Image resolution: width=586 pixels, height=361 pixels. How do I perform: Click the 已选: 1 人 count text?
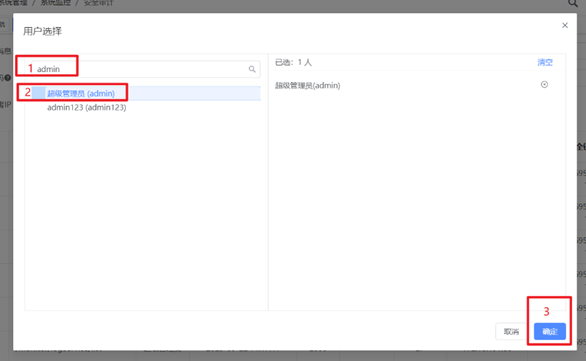pos(293,62)
